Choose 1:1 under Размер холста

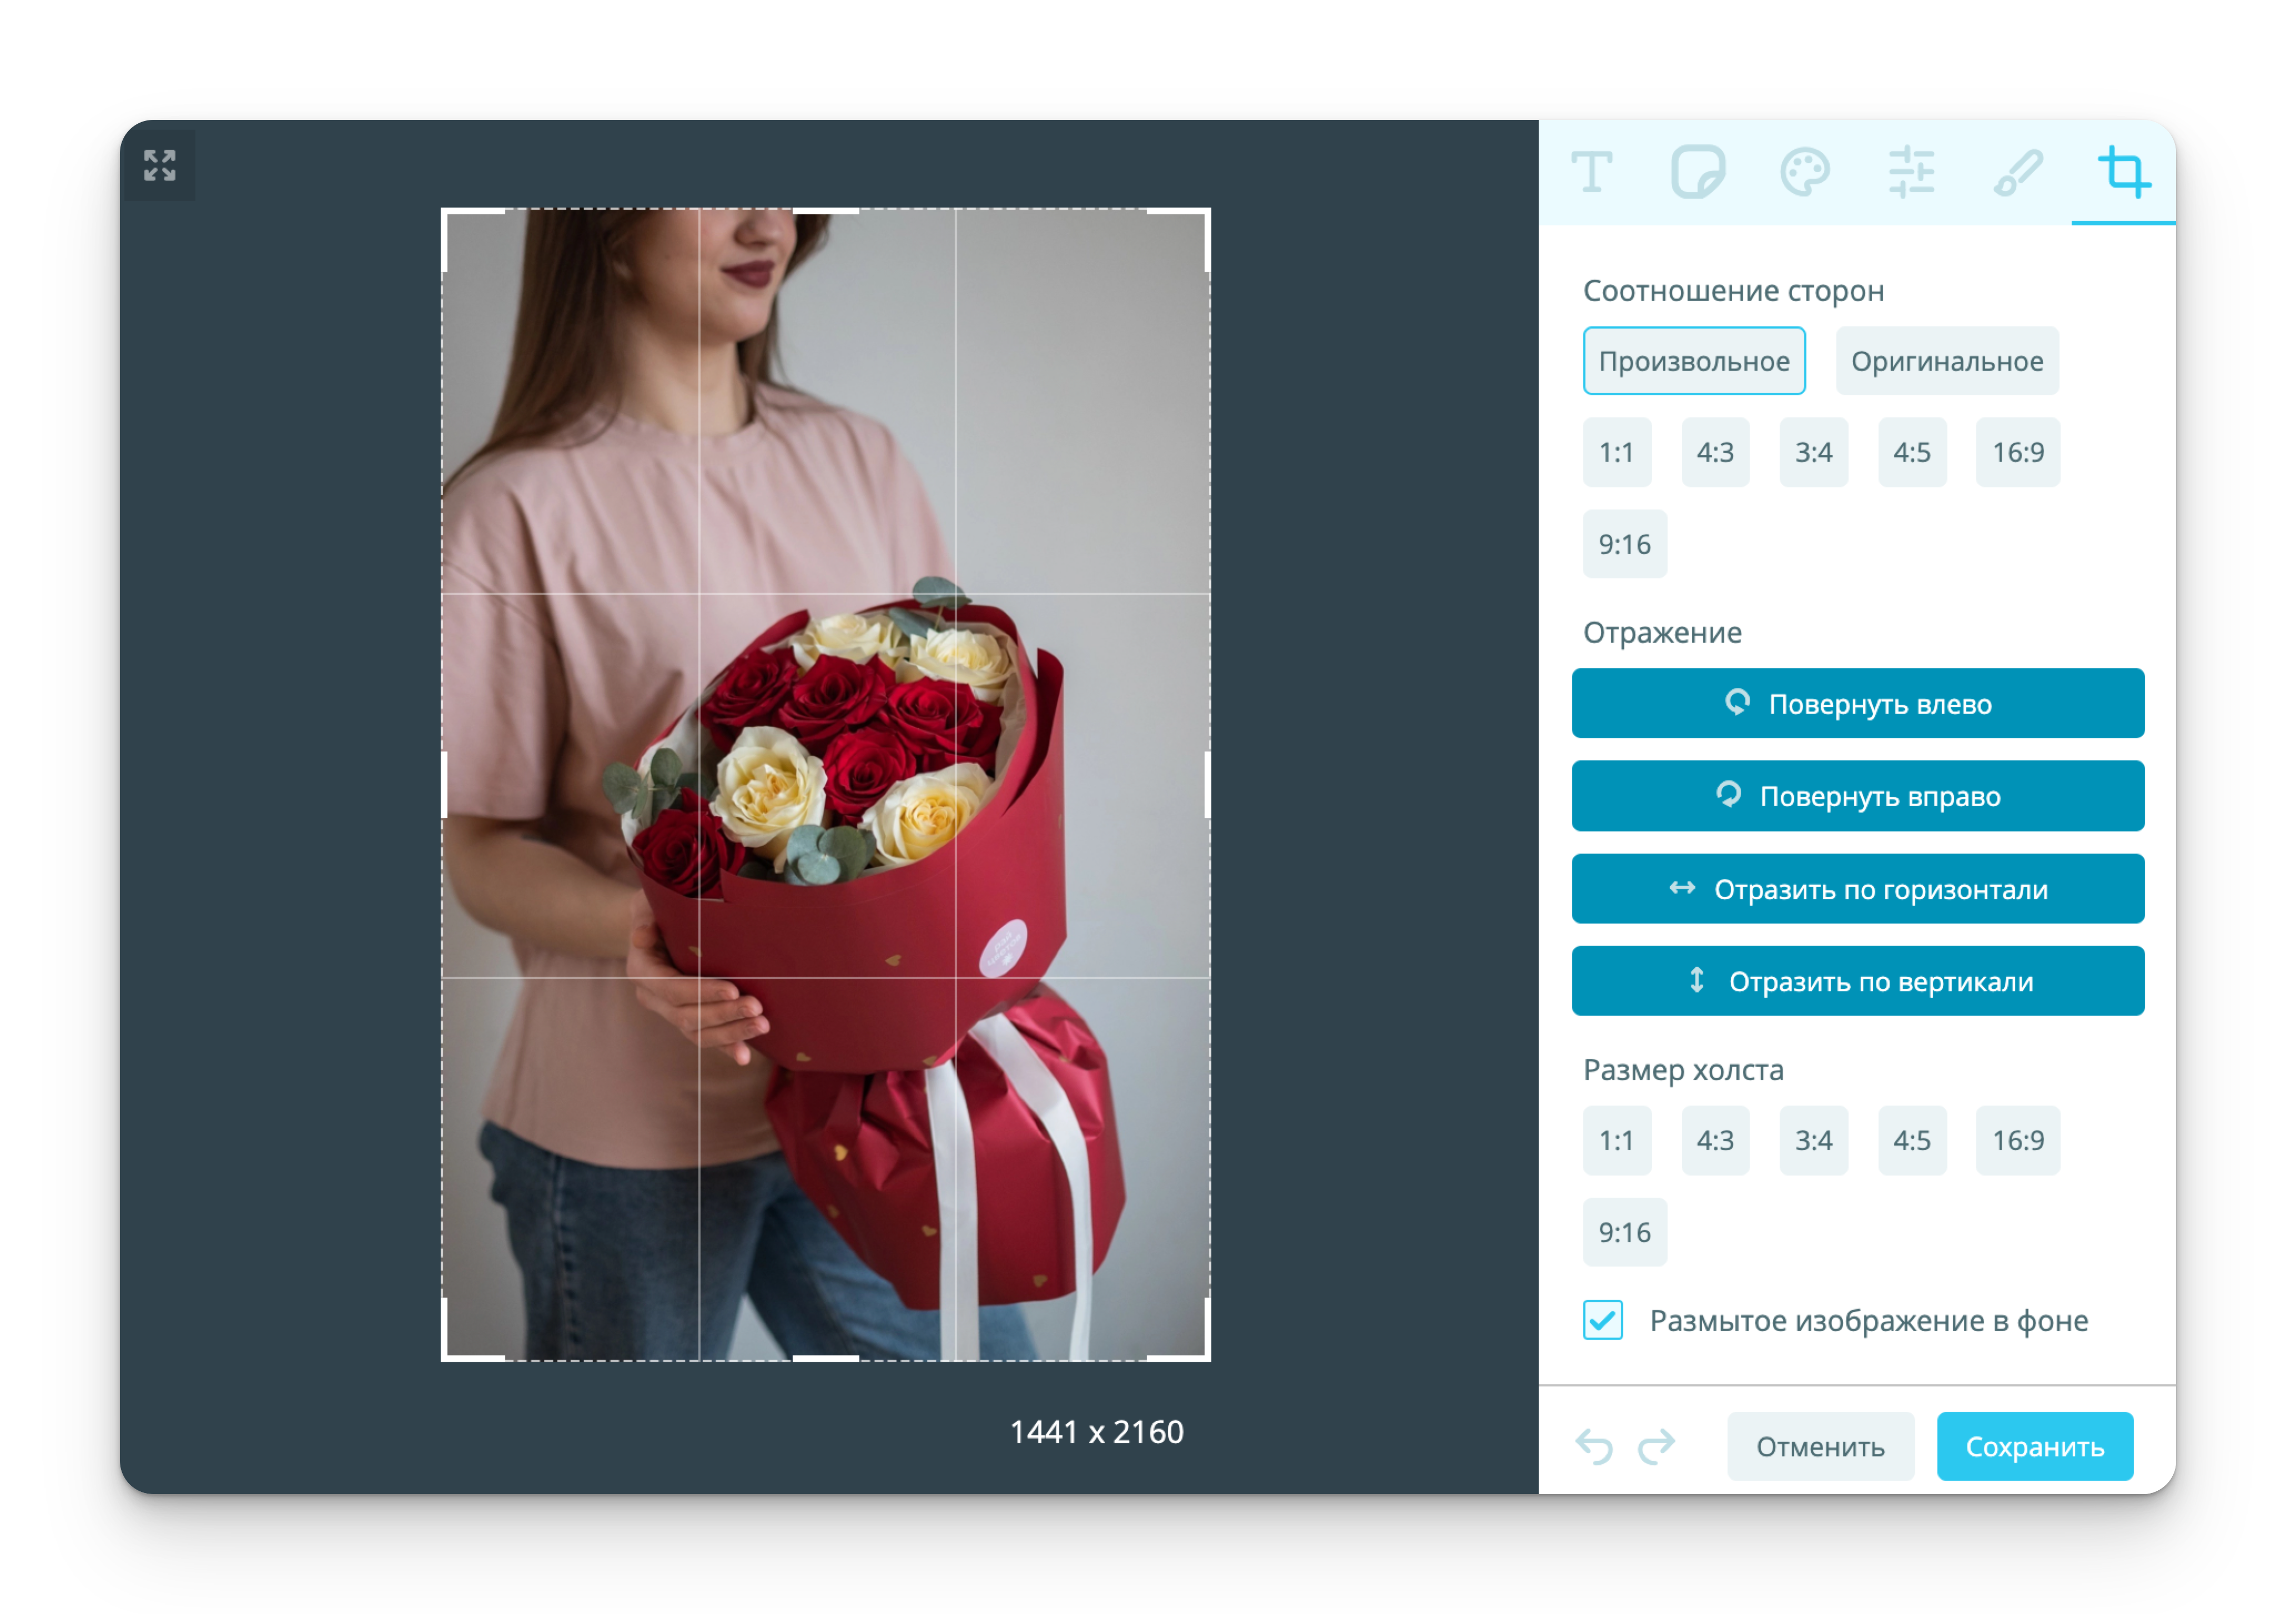[x=1616, y=1140]
